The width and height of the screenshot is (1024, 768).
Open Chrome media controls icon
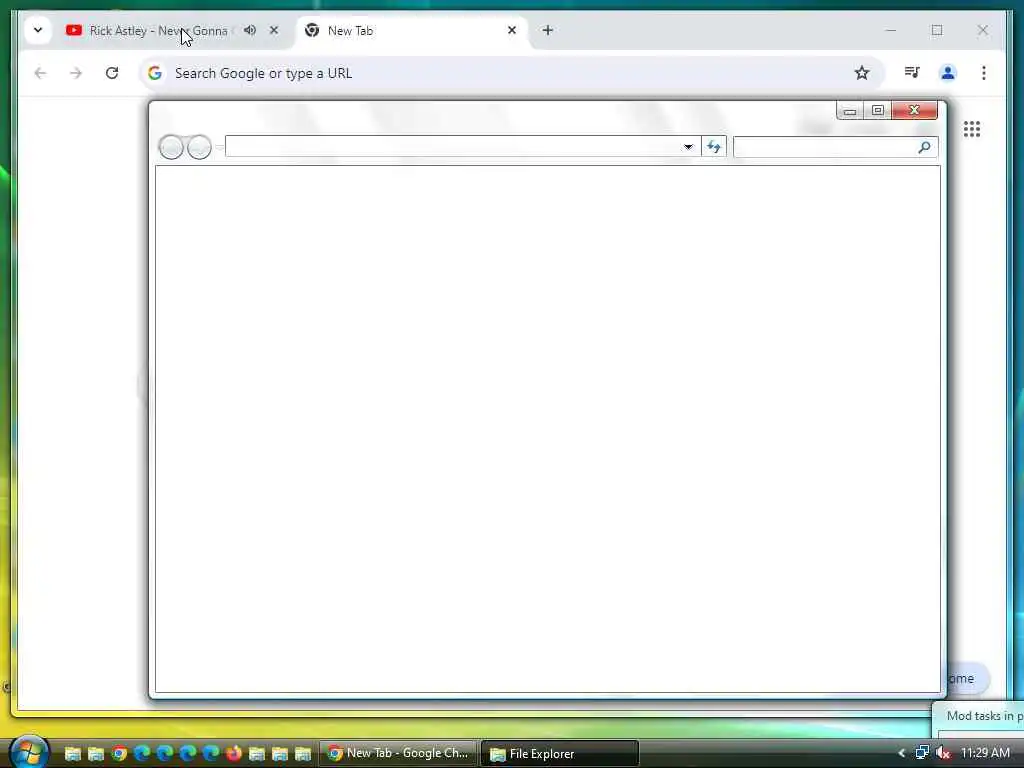tap(912, 72)
